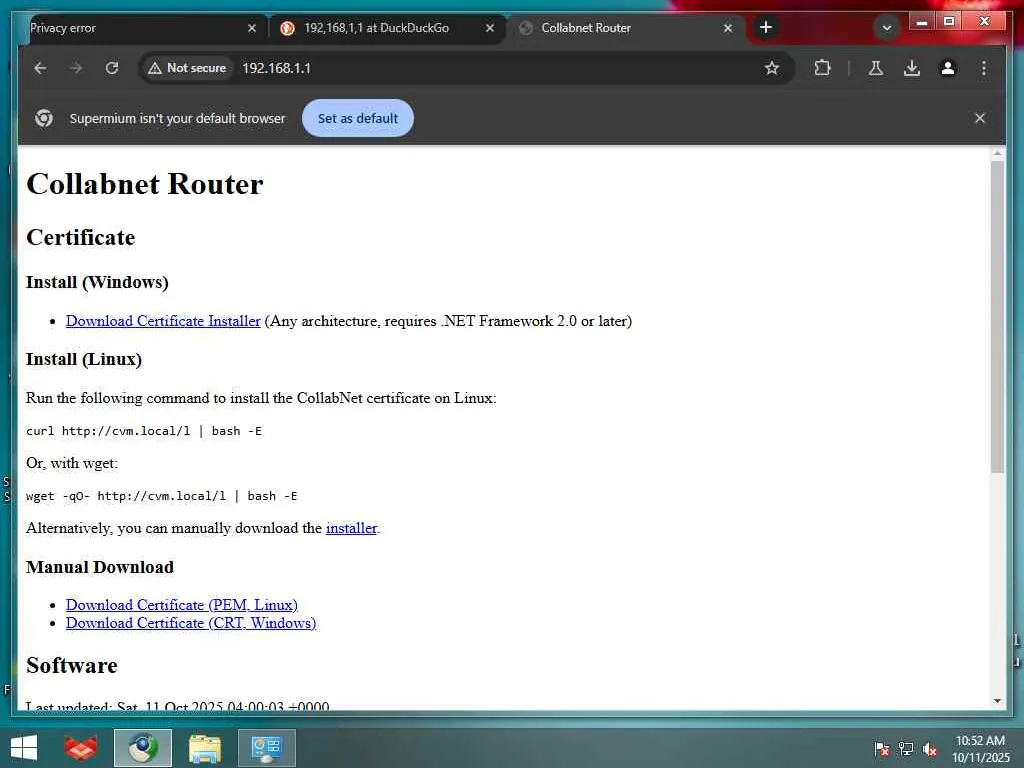Open the Downloads tray icon
The width and height of the screenshot is (1024, 768).
[912, 68]
